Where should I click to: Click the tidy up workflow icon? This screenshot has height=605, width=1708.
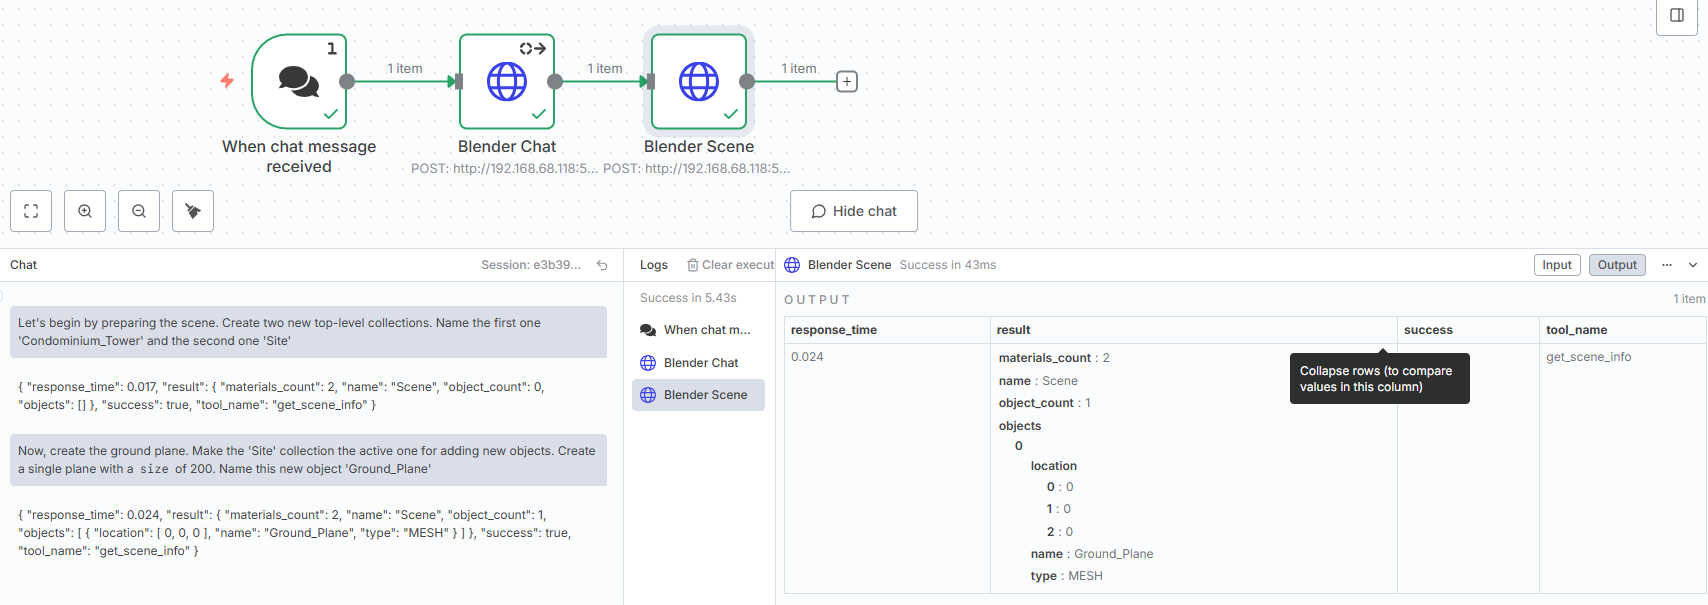pyautogui.click(x=193, y=211)
